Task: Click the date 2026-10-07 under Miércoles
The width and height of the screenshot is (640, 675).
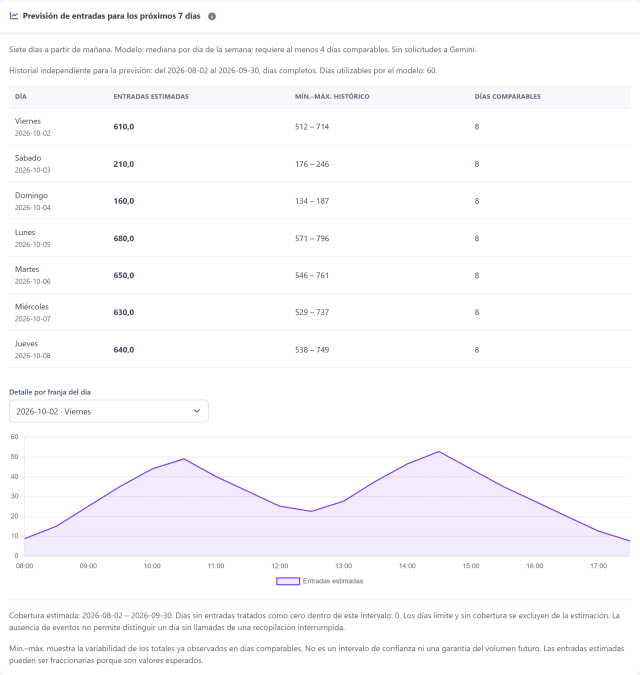Action: (33, 319)
